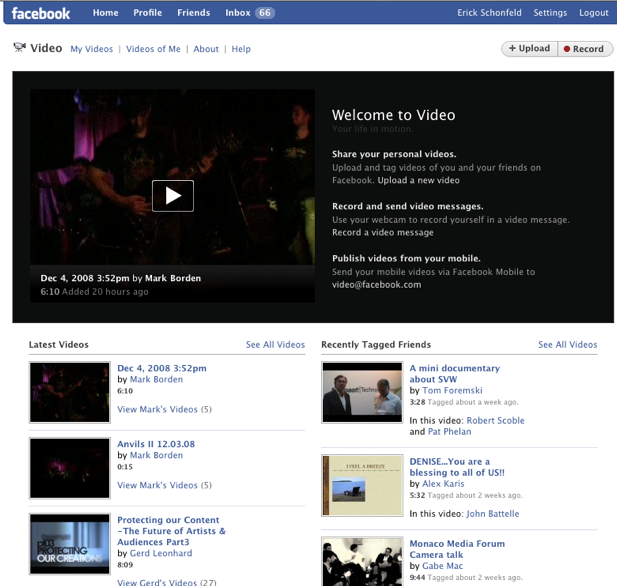The image size is (617, 586).
Task: Open the Inbox menu item
Action: click(249, 13)
